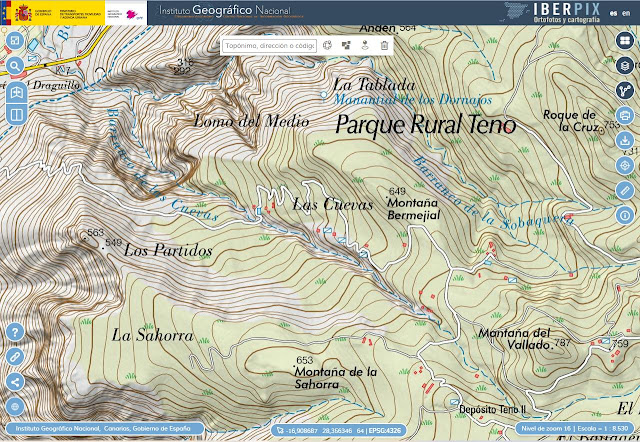Activate the locate target crosshair tool
The image size is (640, 442).
pyautogui.click(x=624, y=166)
